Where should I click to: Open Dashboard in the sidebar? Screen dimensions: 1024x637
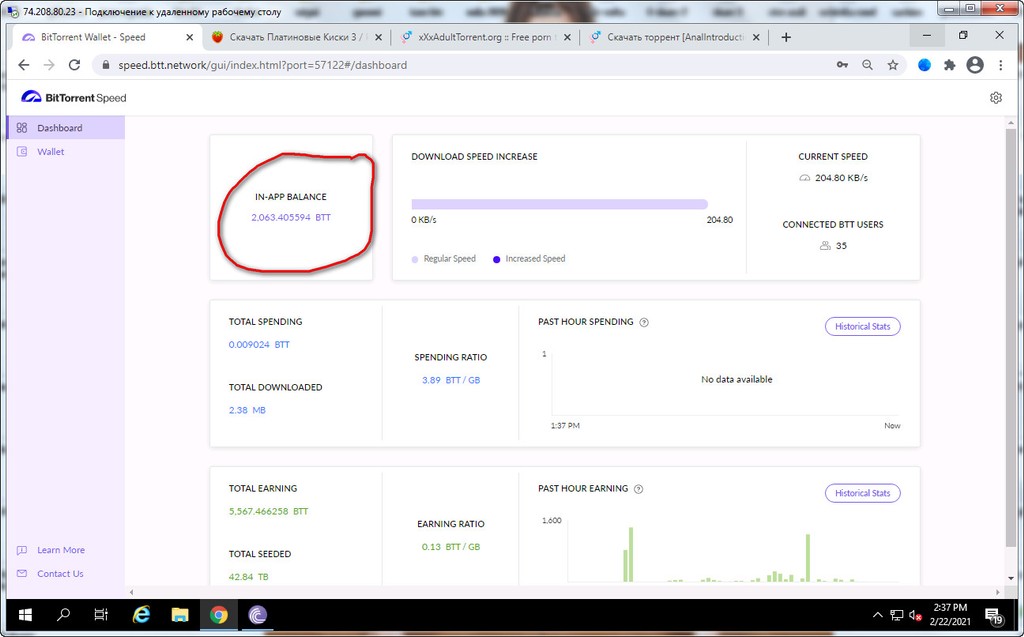point(66,127)
